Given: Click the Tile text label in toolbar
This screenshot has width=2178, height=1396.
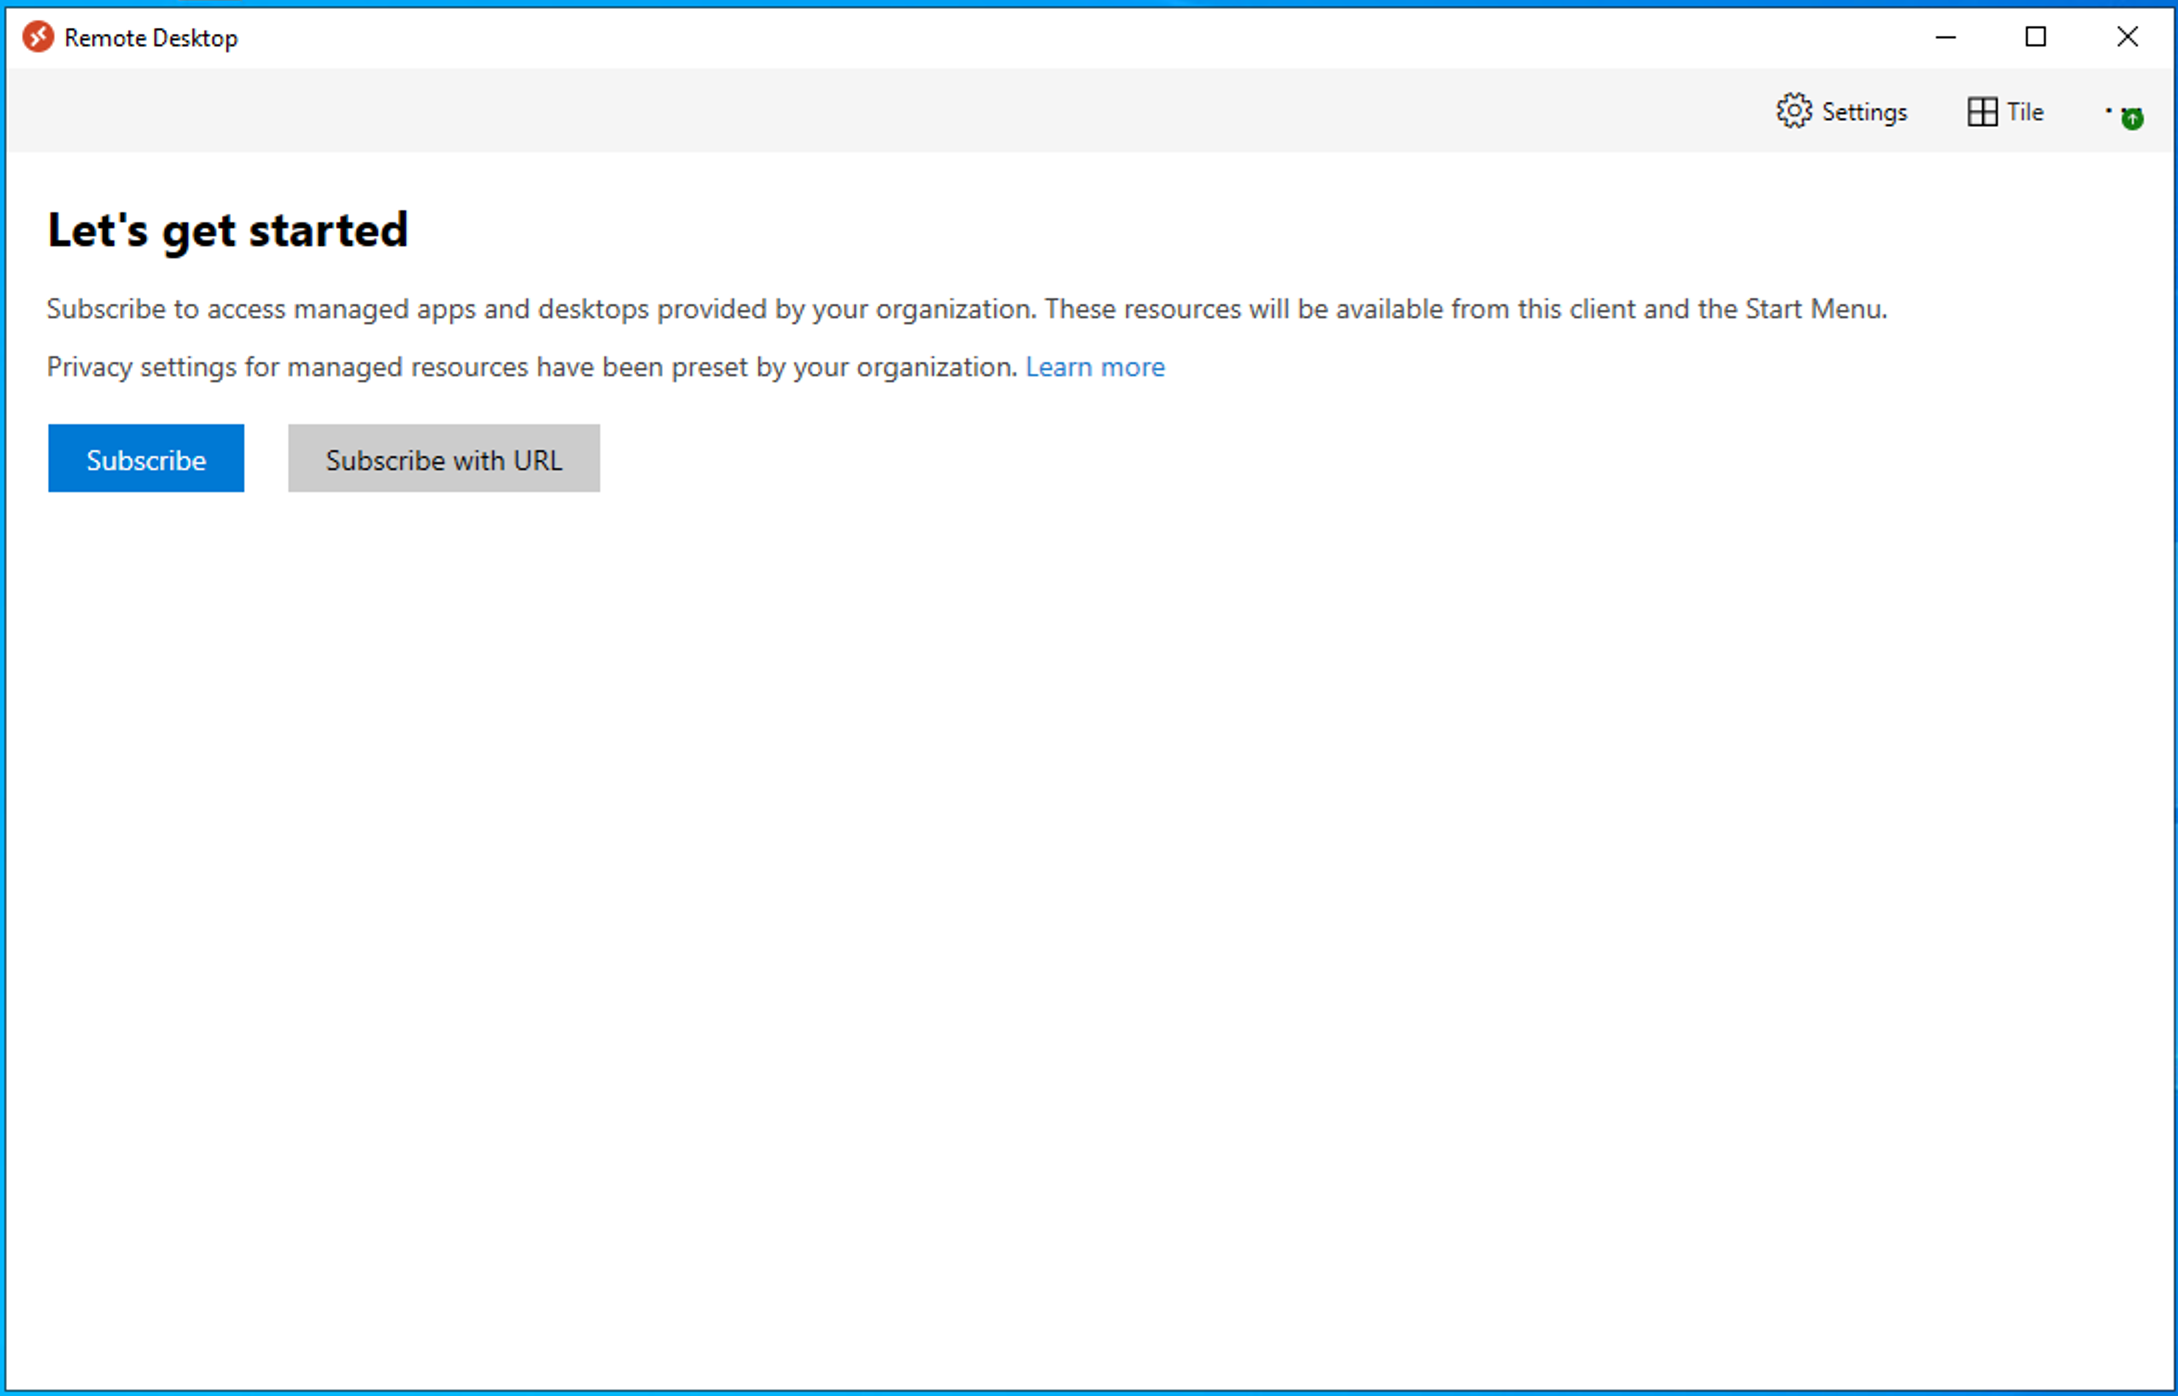Looking at the screenshot, I should click(2025, 112).
